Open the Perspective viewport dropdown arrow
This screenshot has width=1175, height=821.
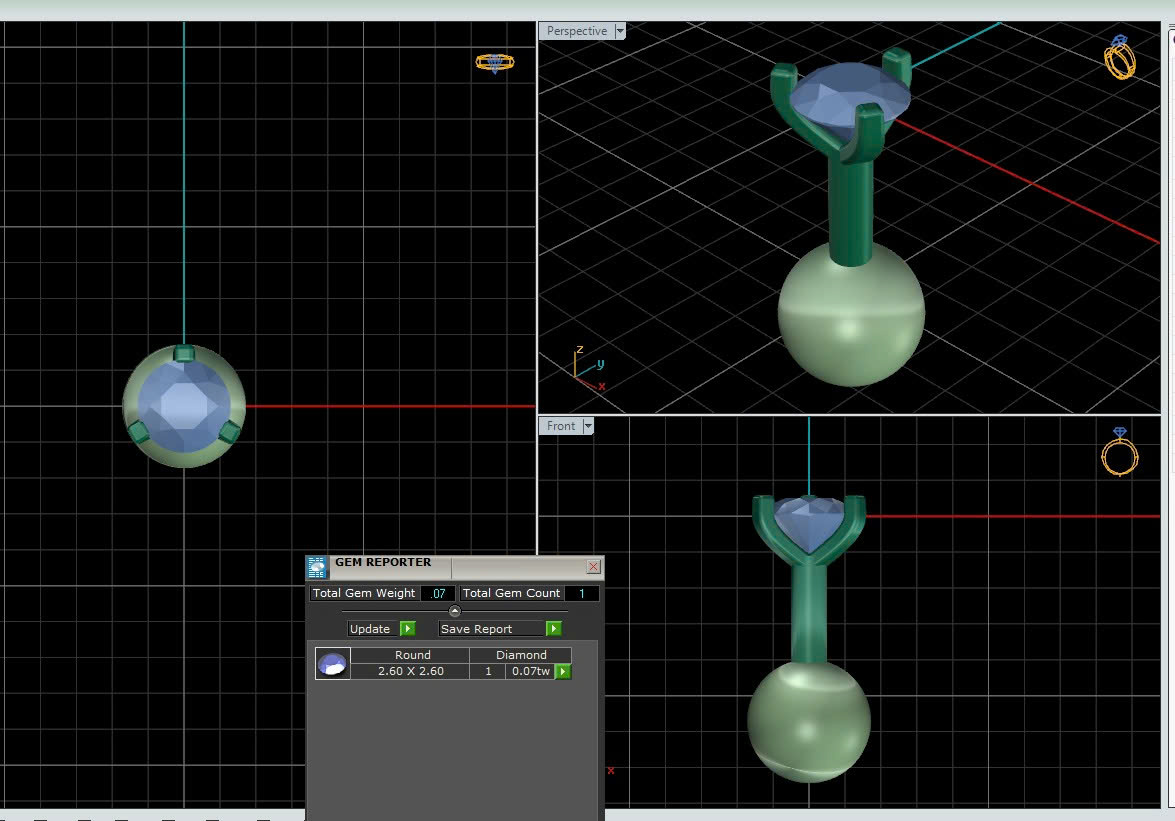point(620,31)
